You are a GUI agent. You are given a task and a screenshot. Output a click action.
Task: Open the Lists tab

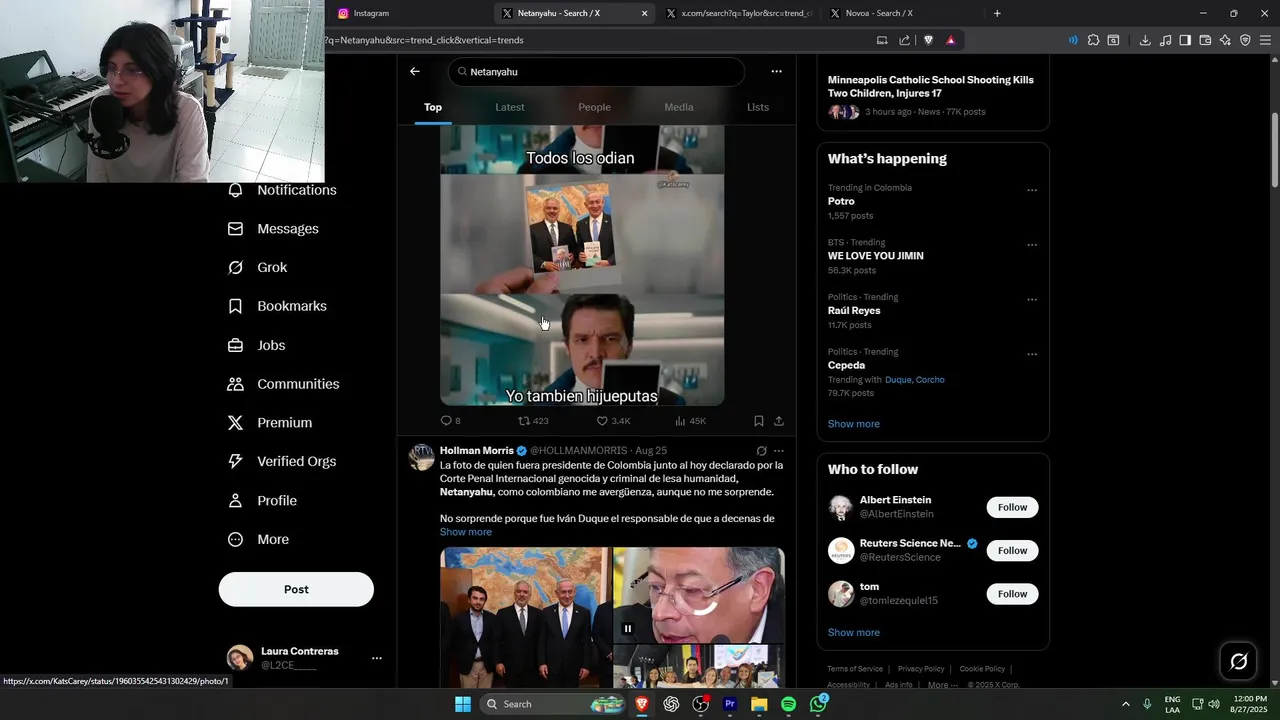pyautogui.click(x=758, y=107)
